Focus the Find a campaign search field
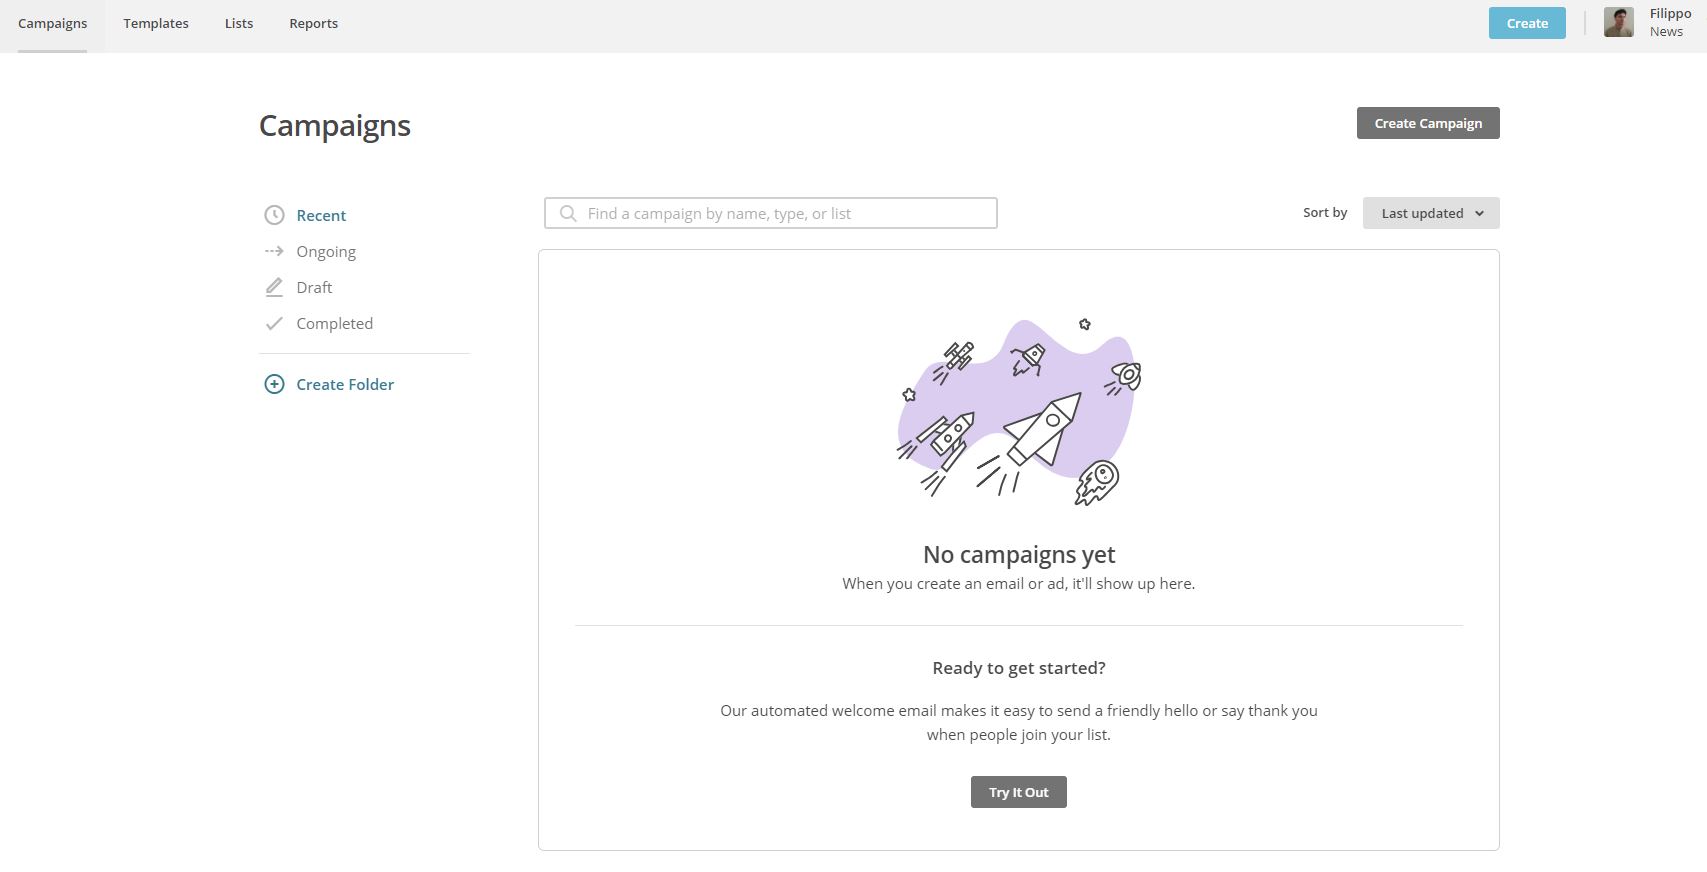The width and height of the screenshot is (1707, 872). [x=780, y=213]
